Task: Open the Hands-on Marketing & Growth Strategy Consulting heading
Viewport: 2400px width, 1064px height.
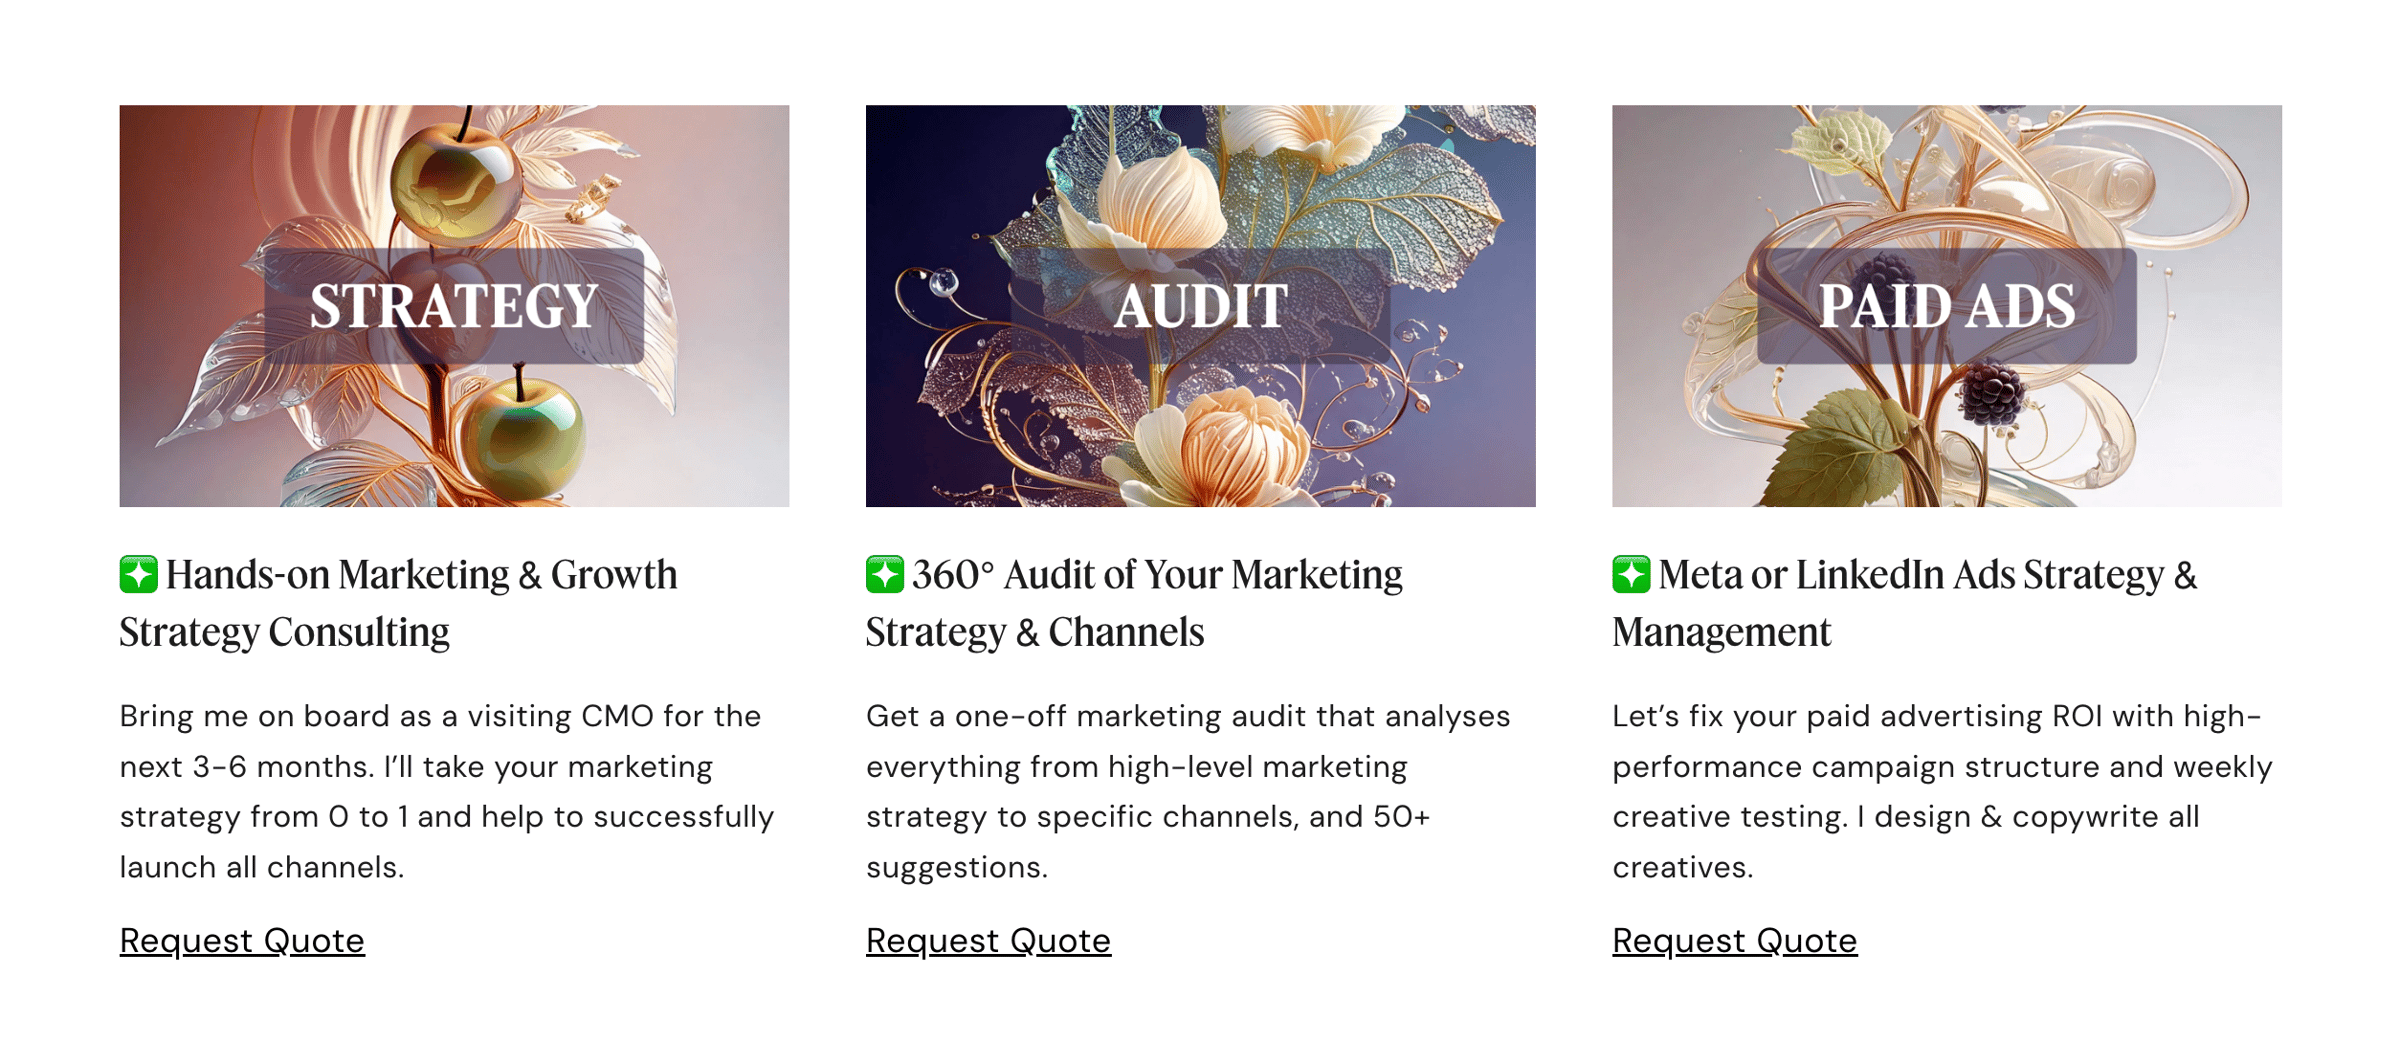Action: (x=399, y=603)
